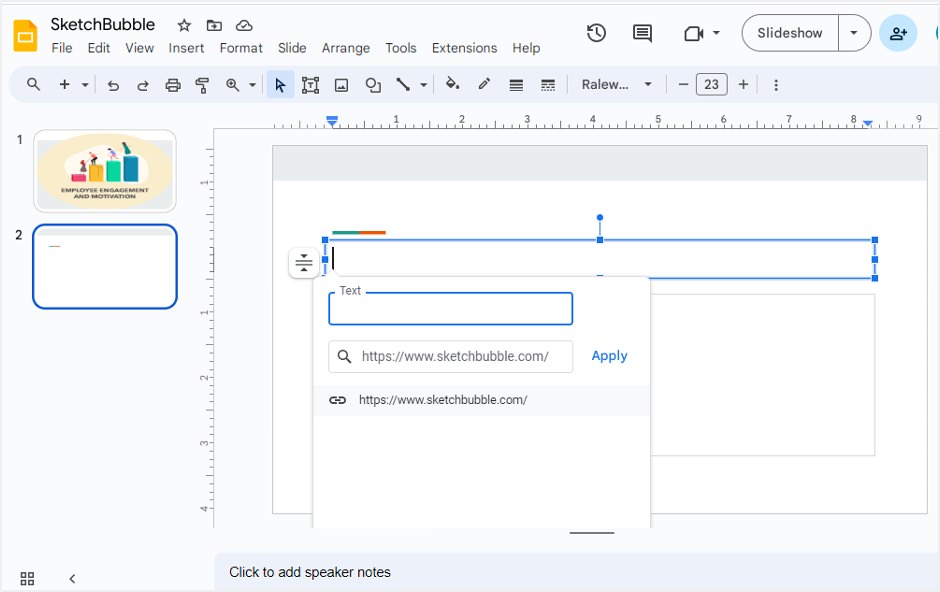Open version history clock icon
Viewport: 940px width, 592px height.
[x=596, y=33]
